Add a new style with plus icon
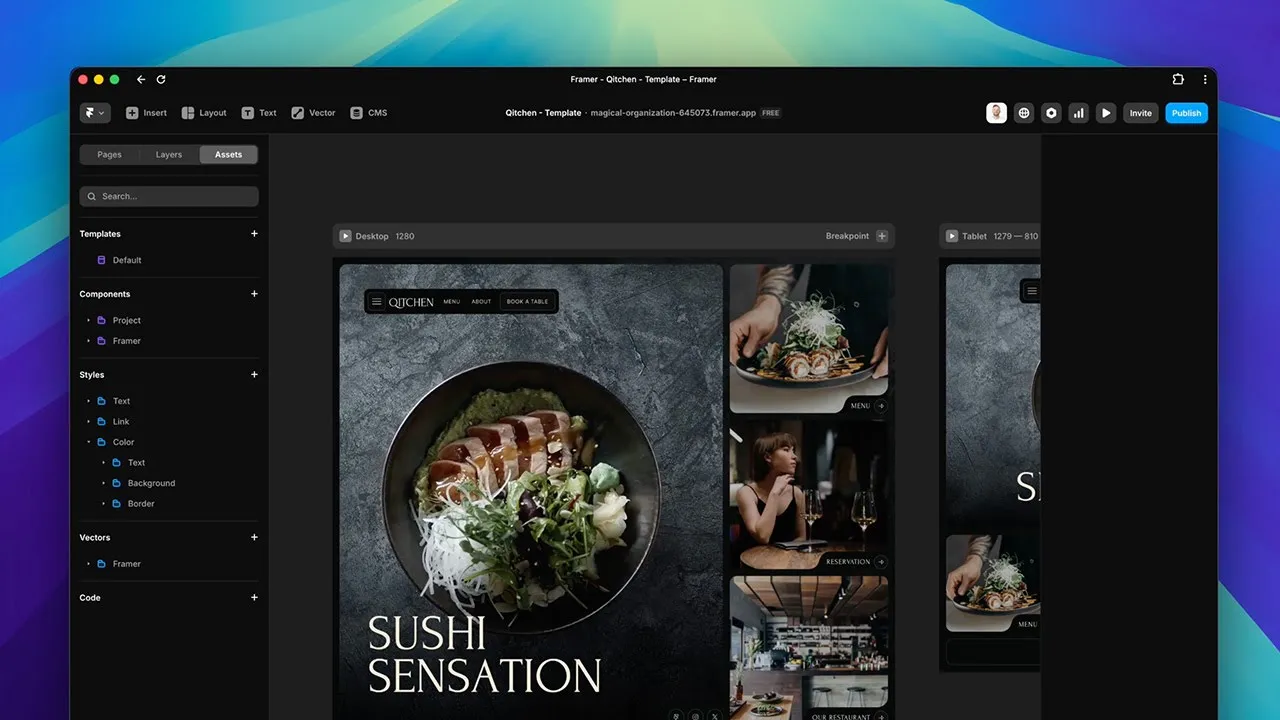The width and height of the screenshot is (1280, 720). (x=254, y=375)
